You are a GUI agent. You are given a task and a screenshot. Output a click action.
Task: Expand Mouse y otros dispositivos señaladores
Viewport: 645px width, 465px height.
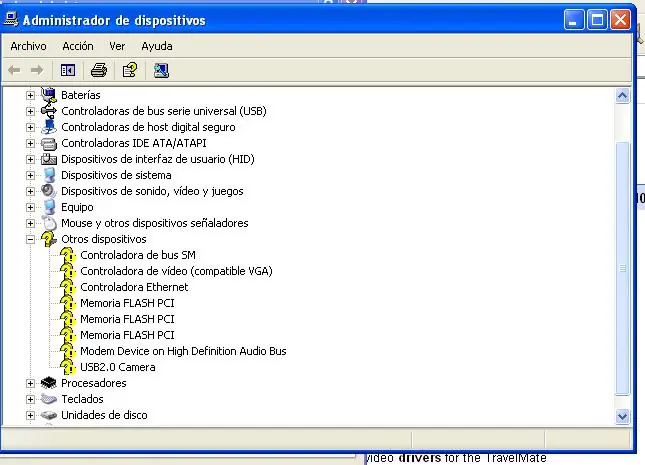(x=30, y=223)
